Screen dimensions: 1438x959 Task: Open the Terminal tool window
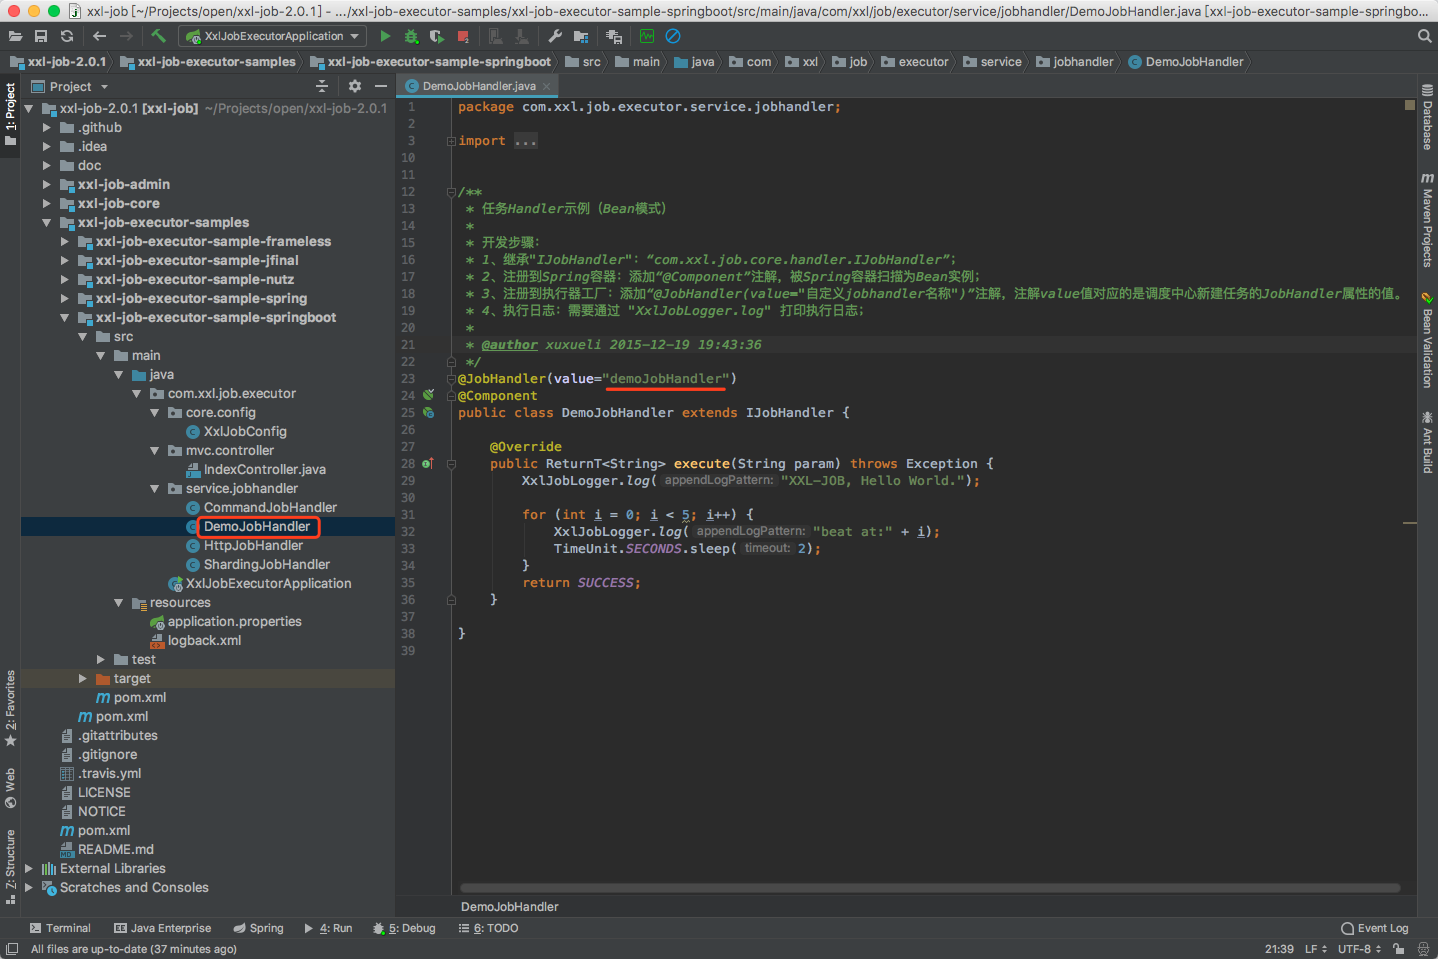pyautogui.click(x=60, y=928)
